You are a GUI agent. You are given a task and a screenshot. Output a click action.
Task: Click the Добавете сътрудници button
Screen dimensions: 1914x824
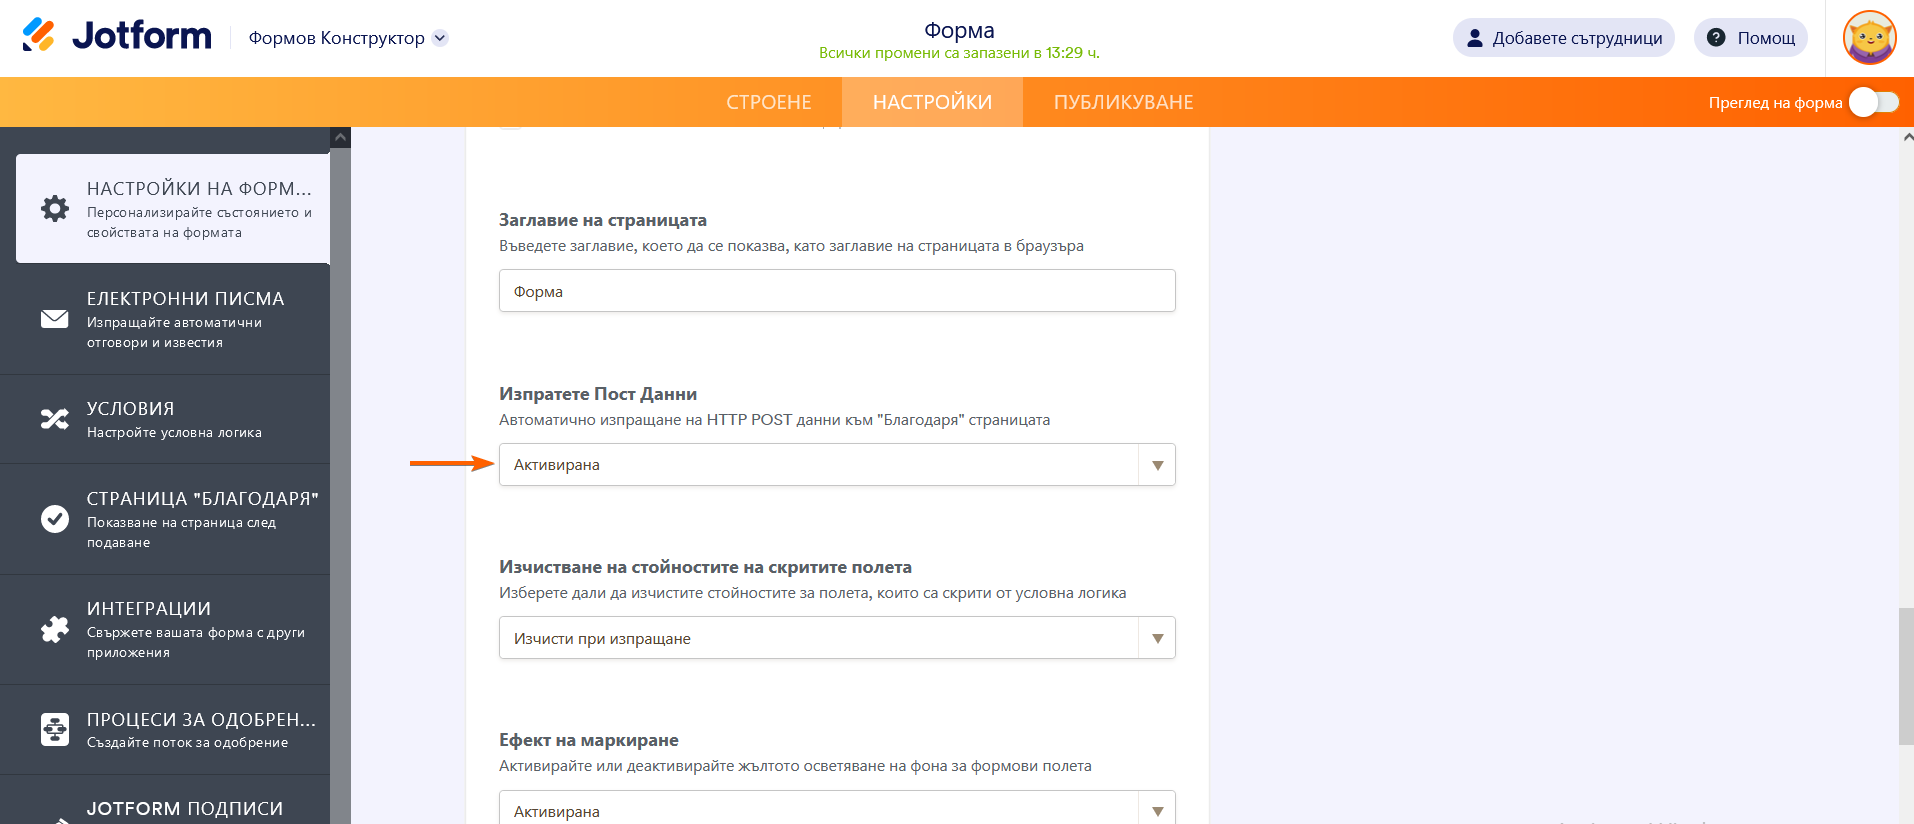coord(1563,38)
